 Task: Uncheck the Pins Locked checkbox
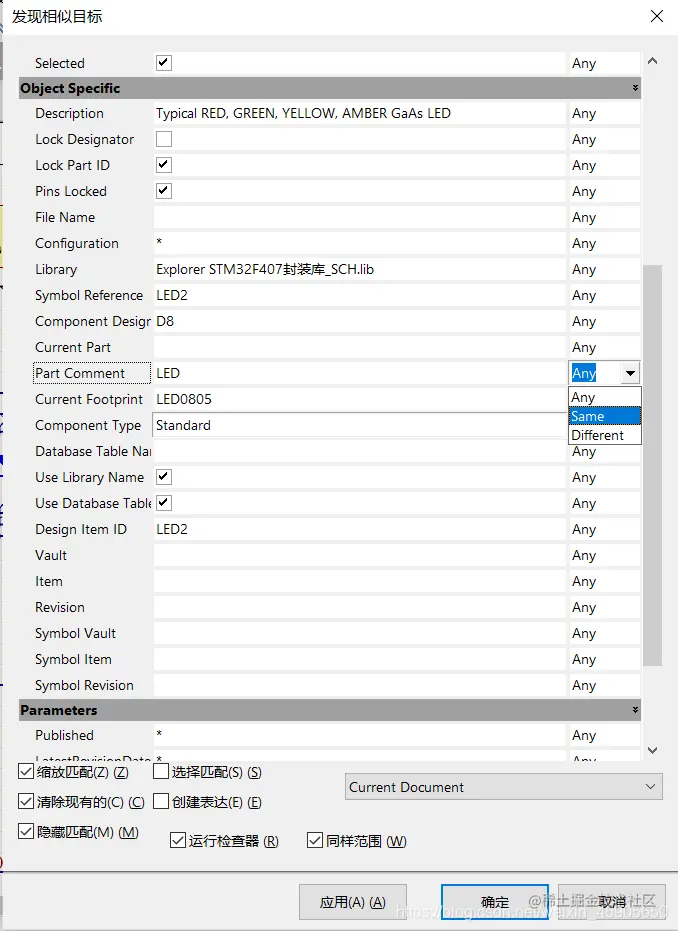point(164,191)
